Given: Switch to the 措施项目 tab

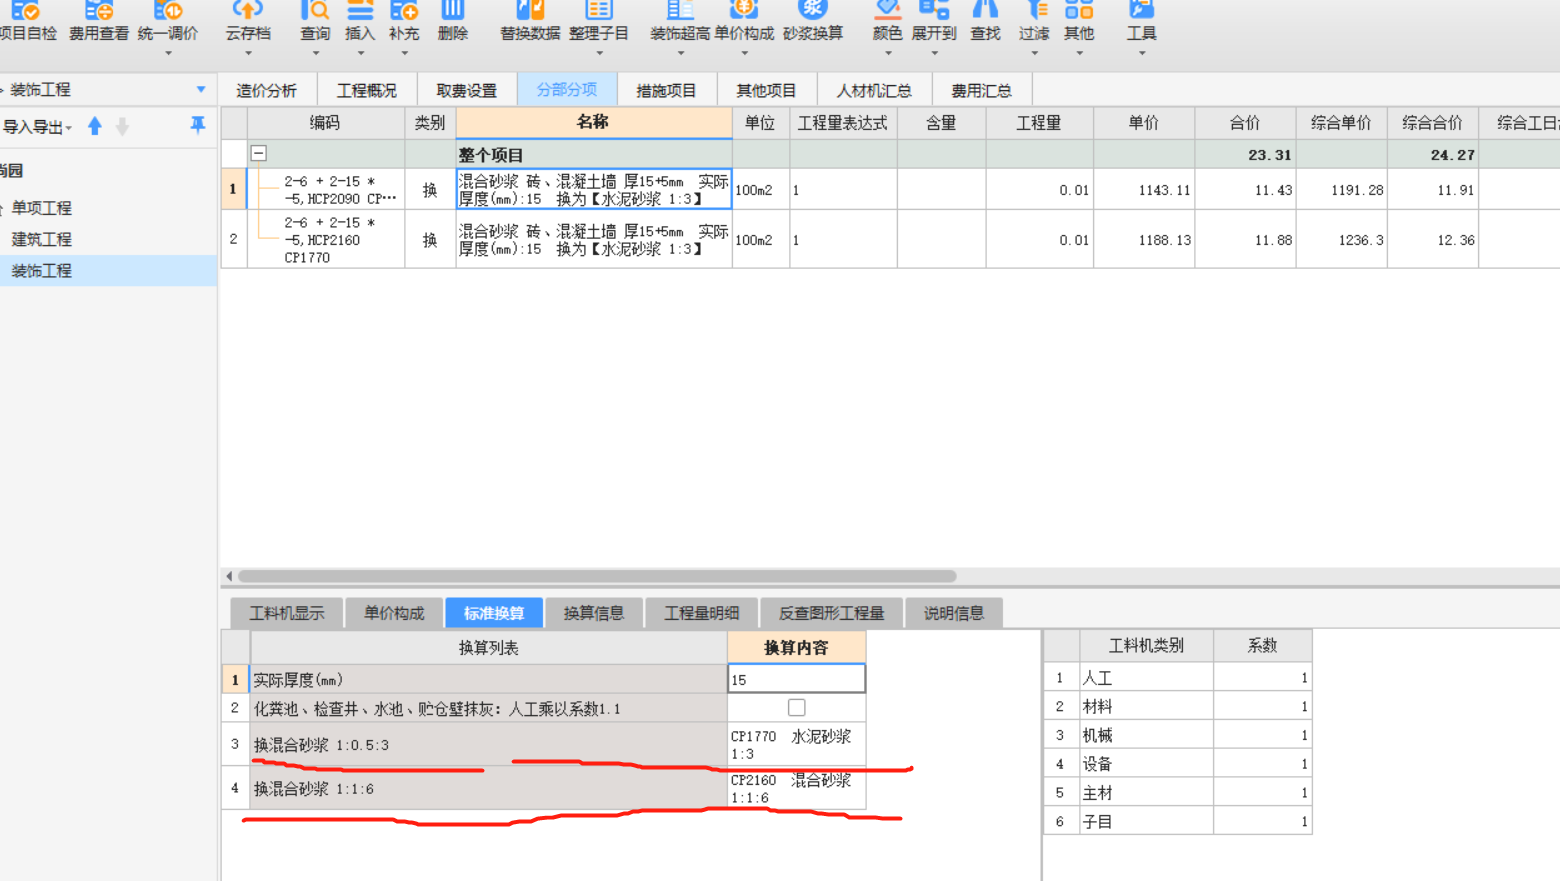Looking at the screenshot, I should (x=667, y=91).
